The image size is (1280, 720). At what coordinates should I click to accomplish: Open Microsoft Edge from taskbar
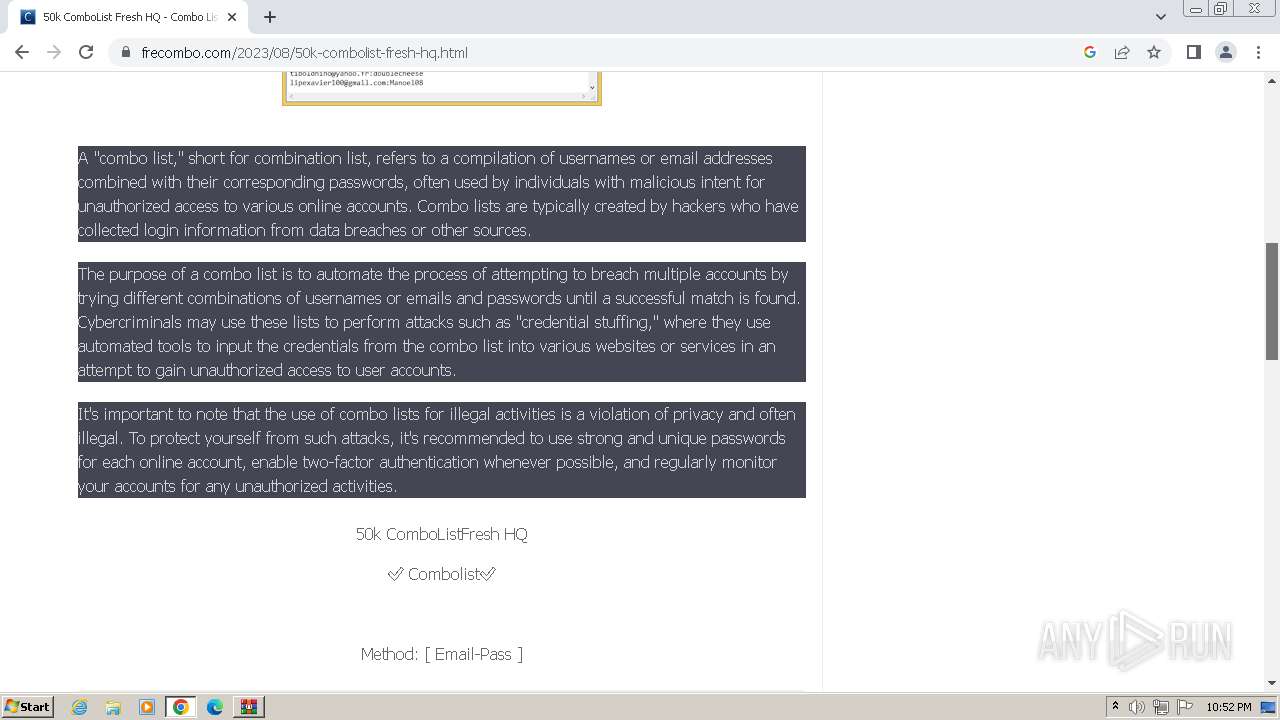pos(215,707)
